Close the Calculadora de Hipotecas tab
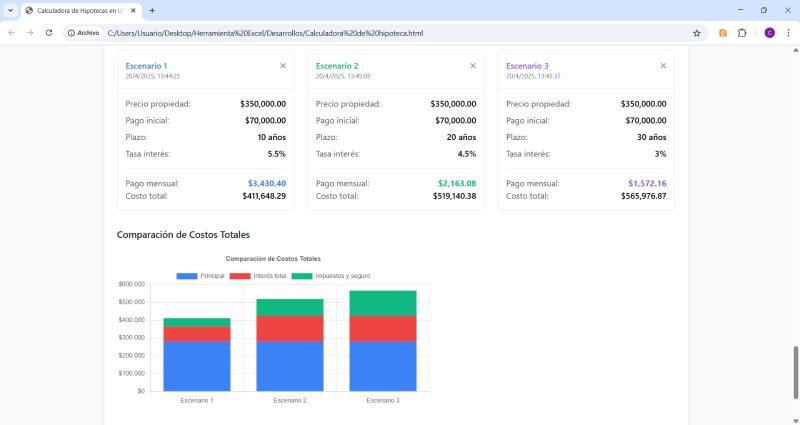This screenshot has height=425, width=800. click(x=134, y=10)
